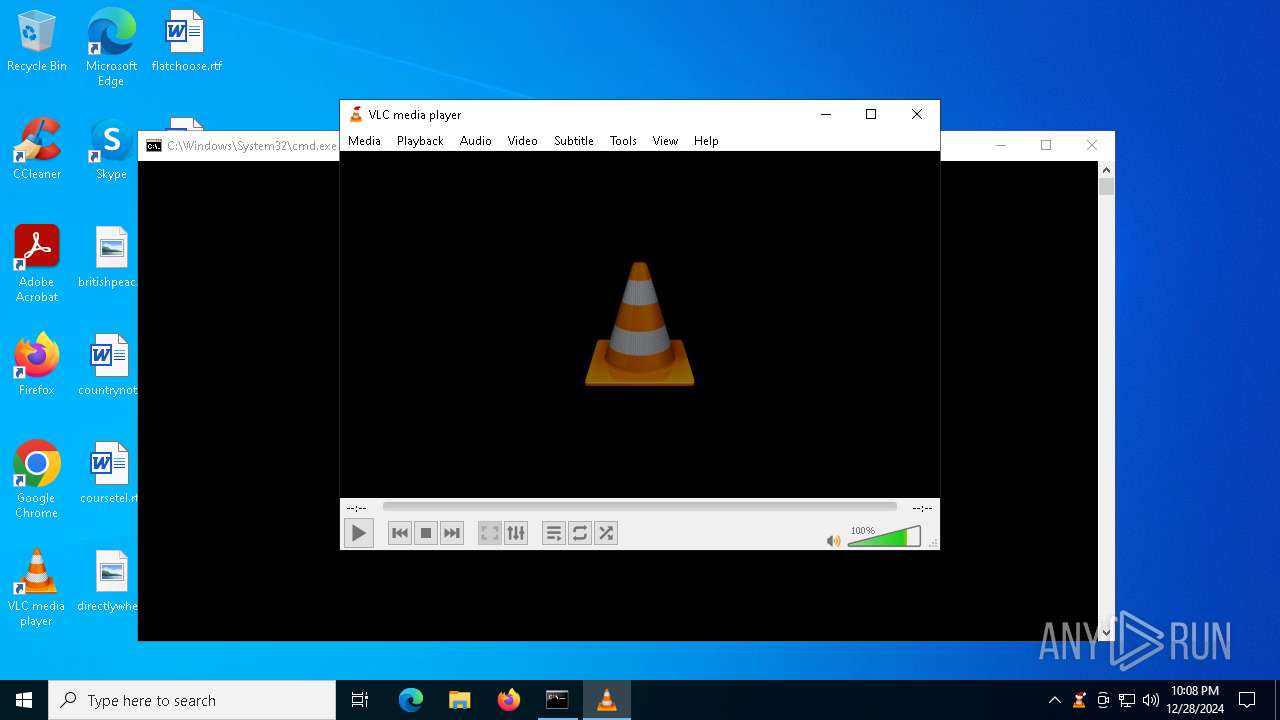The image size is (1280, 720).
Task: Click cmd.exe window scrollbar up arrow
Action: pos(1106,170)
